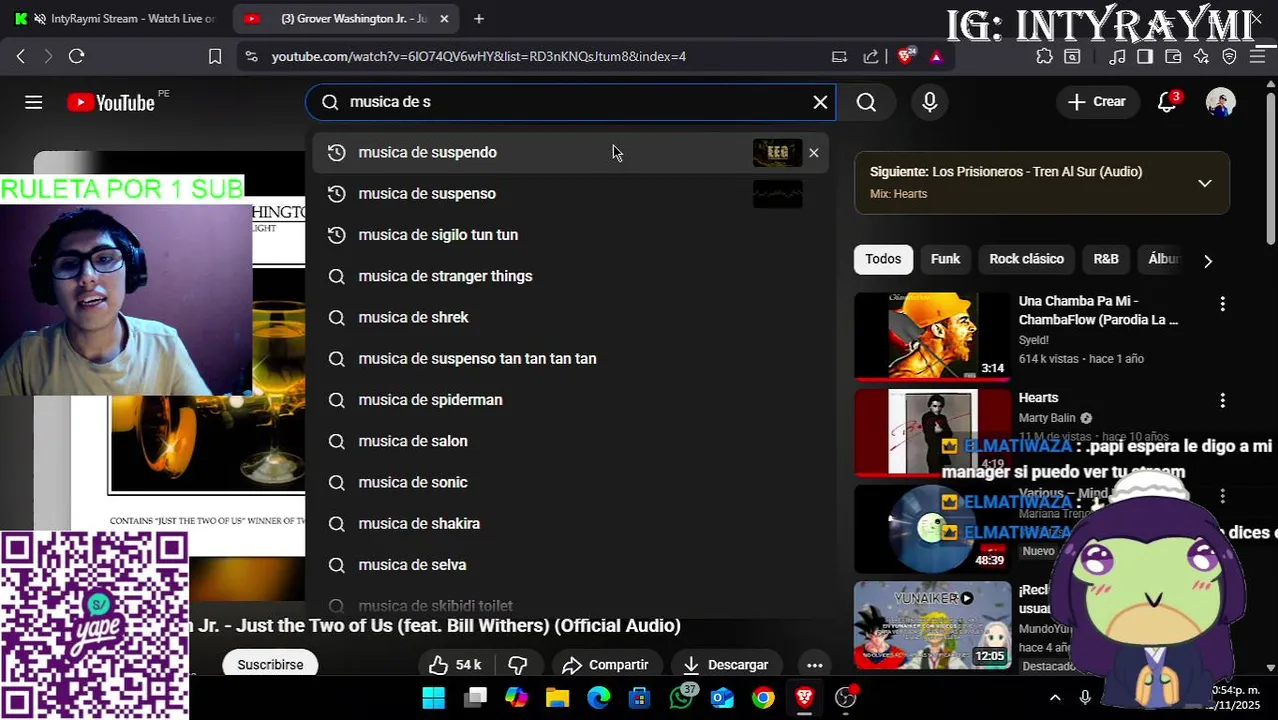Bookmark this page in address bar

point(215,57)
